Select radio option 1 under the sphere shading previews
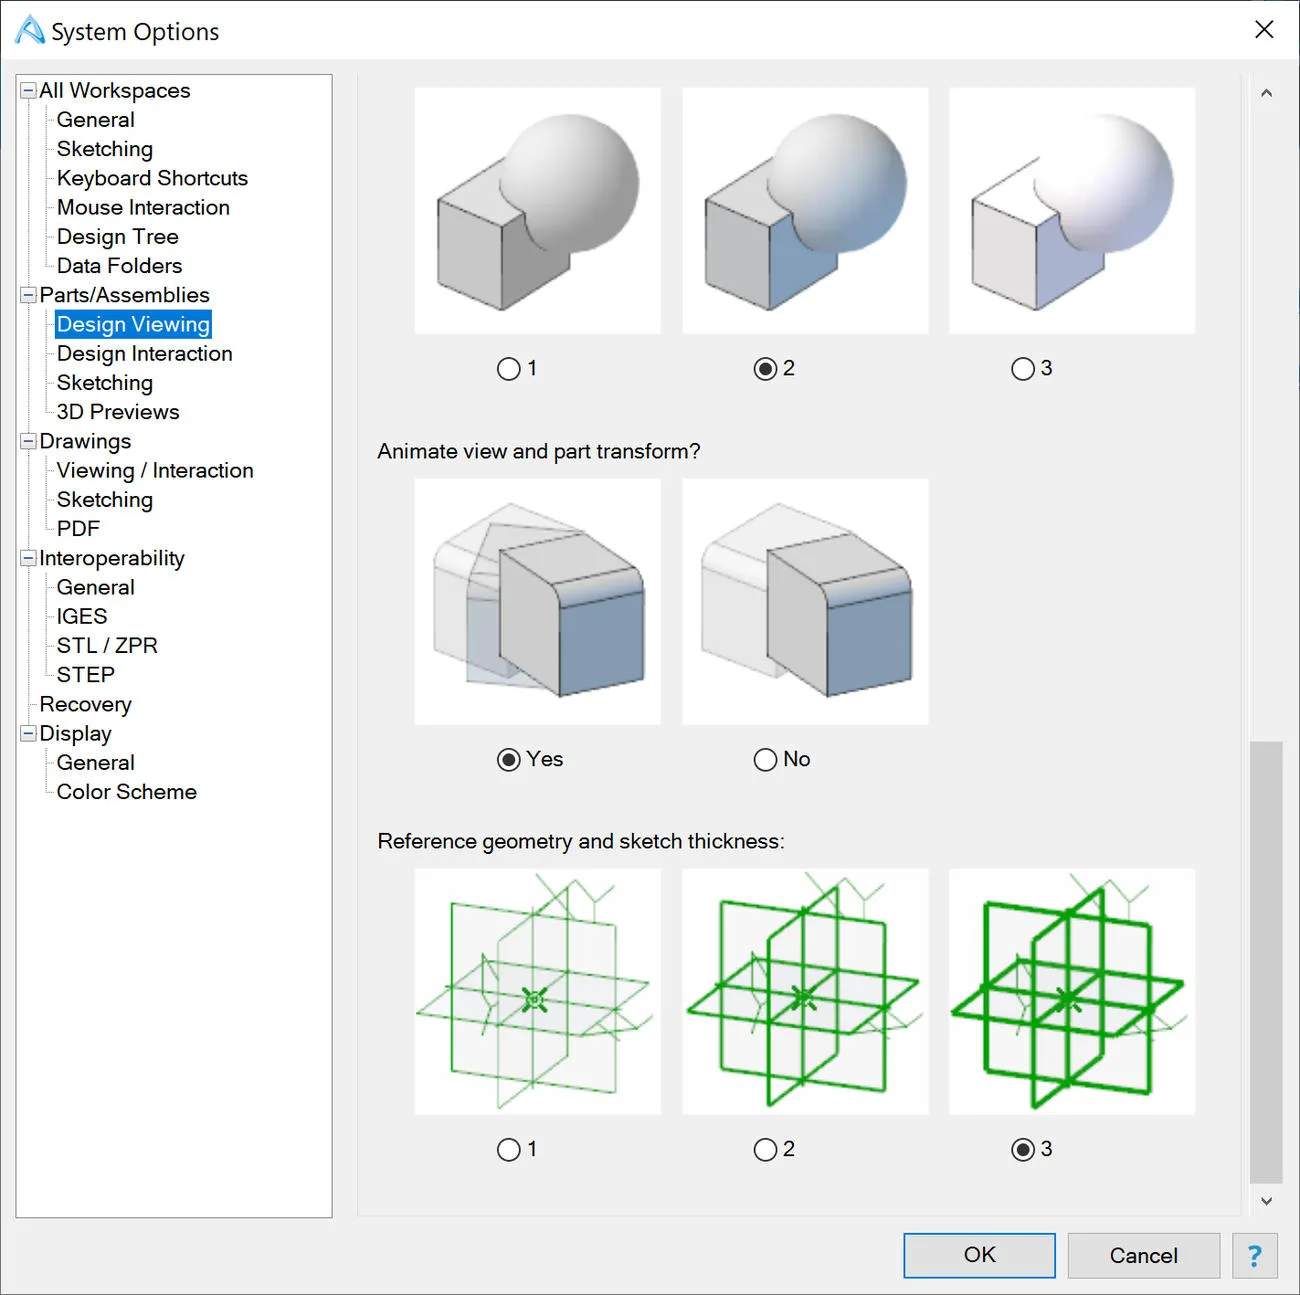This screenshot has width=1300, height=1295. click(509, 369)
